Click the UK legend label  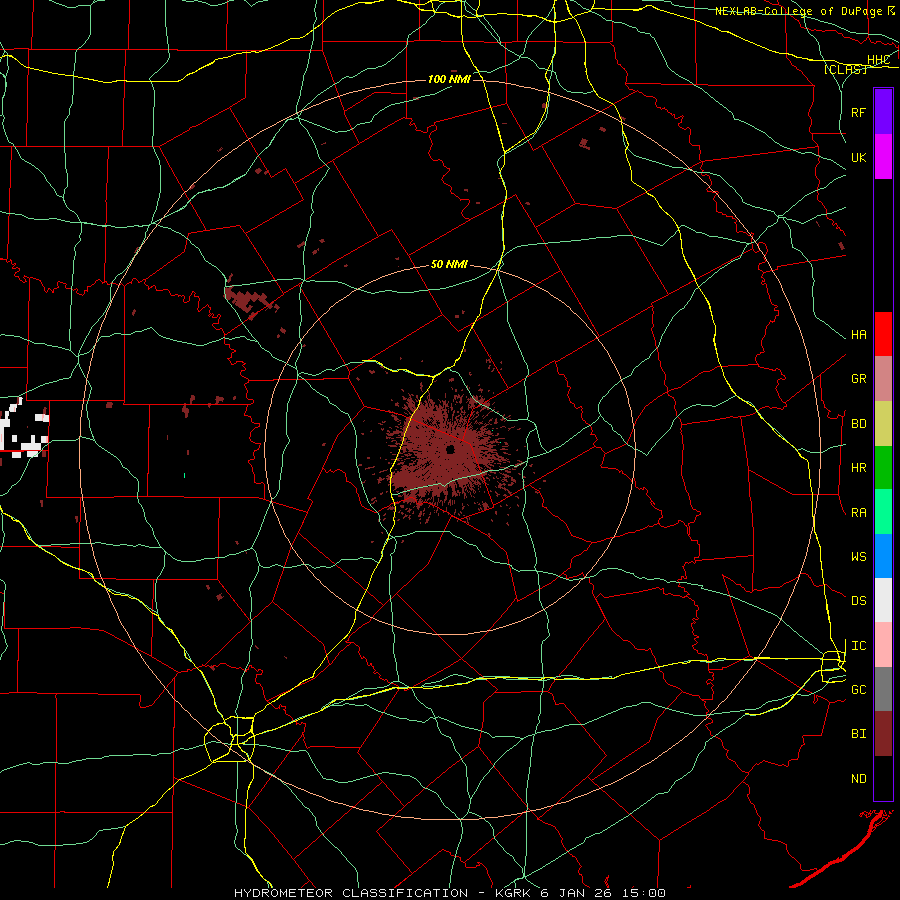(859, 157)
